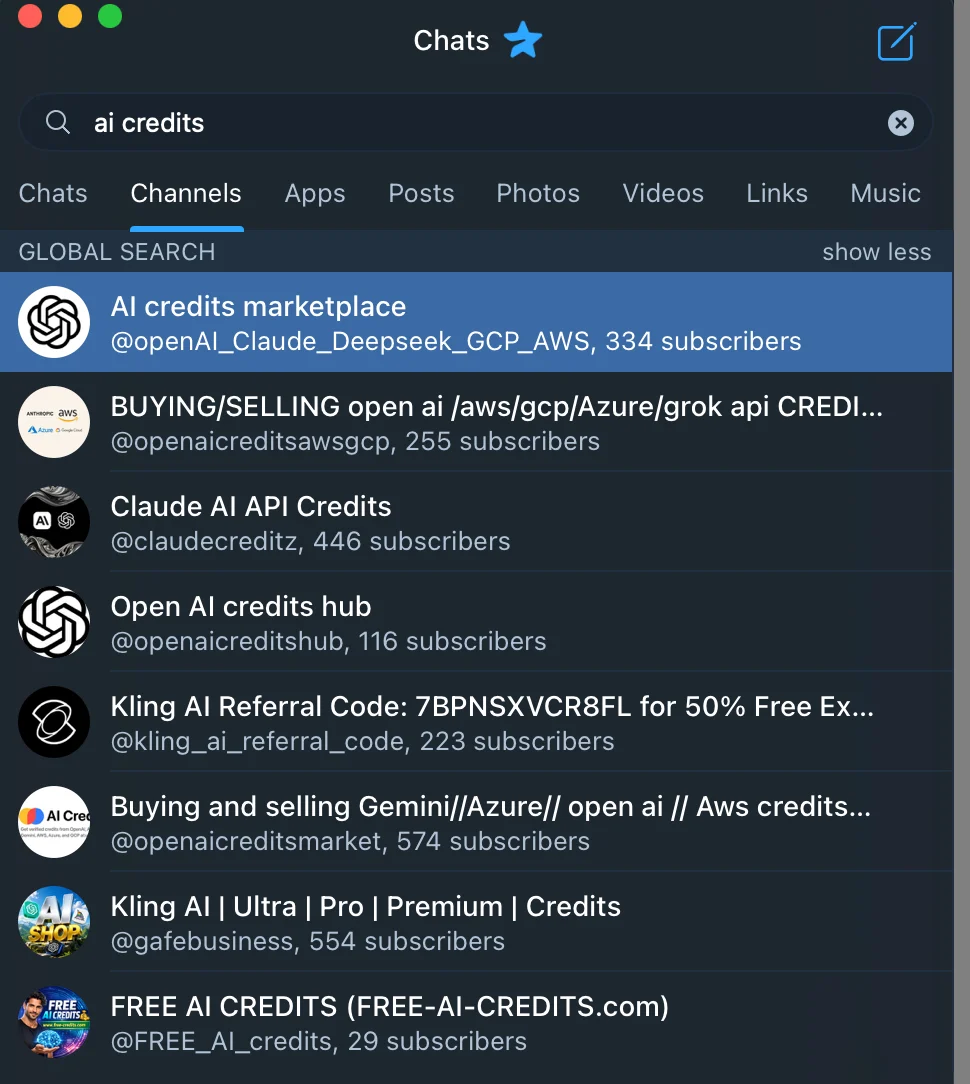970x1084 pixels.
Task: Open "AI credits marketplace" channel title
Action: (259, 306)
